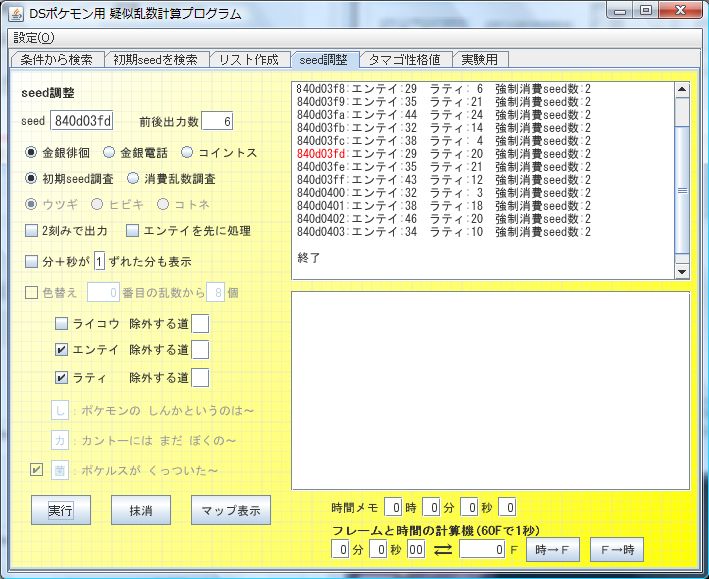
Task: Enable the エンテイを先に処理 checkbox
Action: [132, 231]
